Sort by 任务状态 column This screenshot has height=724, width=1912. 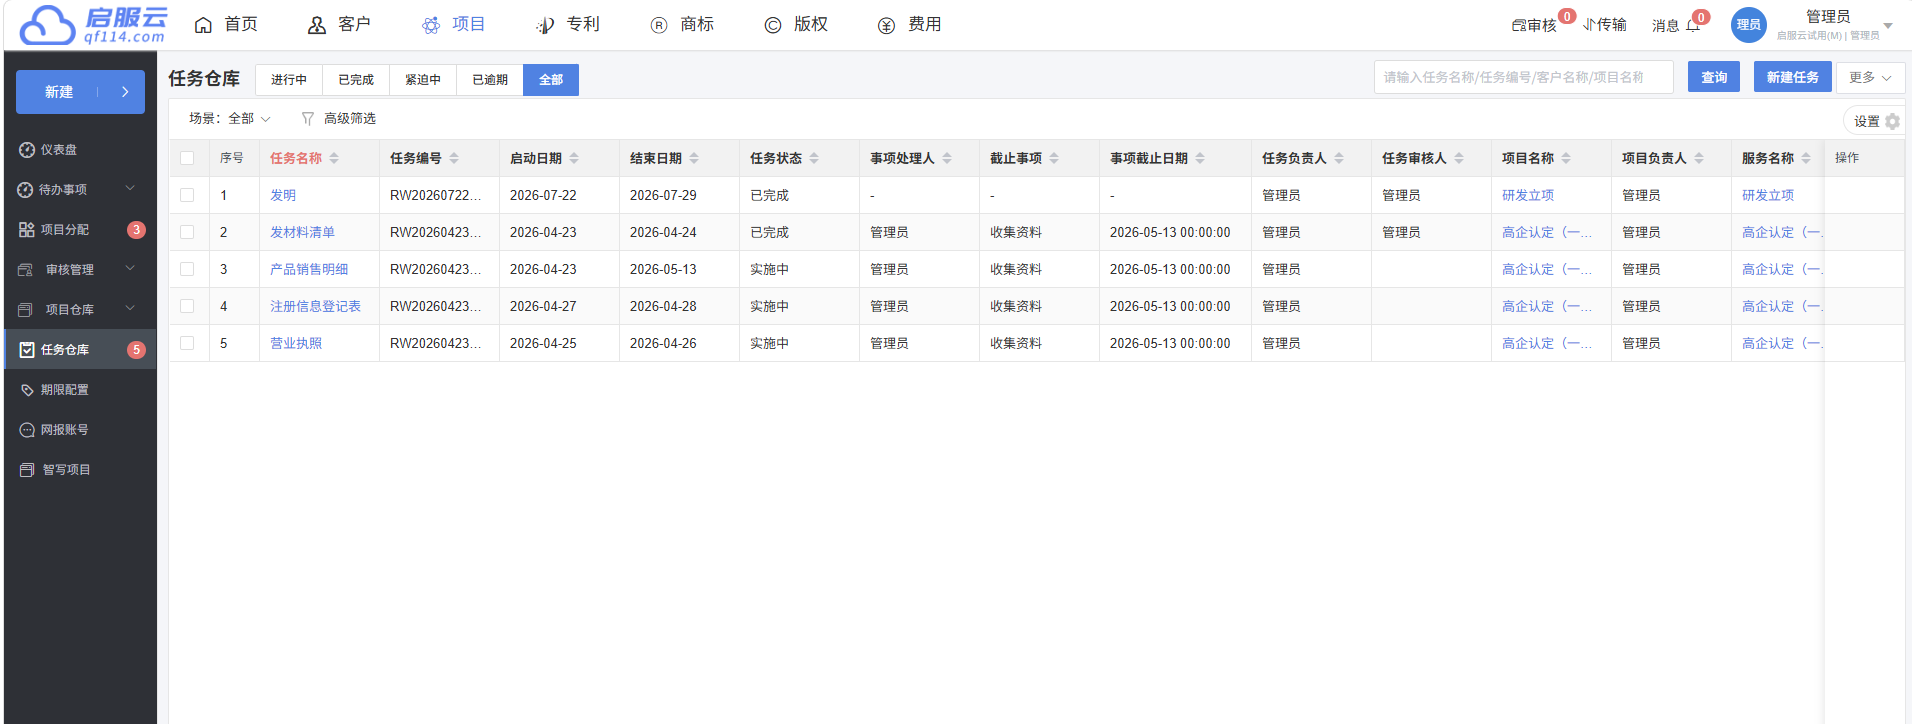click(x=814, y=158)
